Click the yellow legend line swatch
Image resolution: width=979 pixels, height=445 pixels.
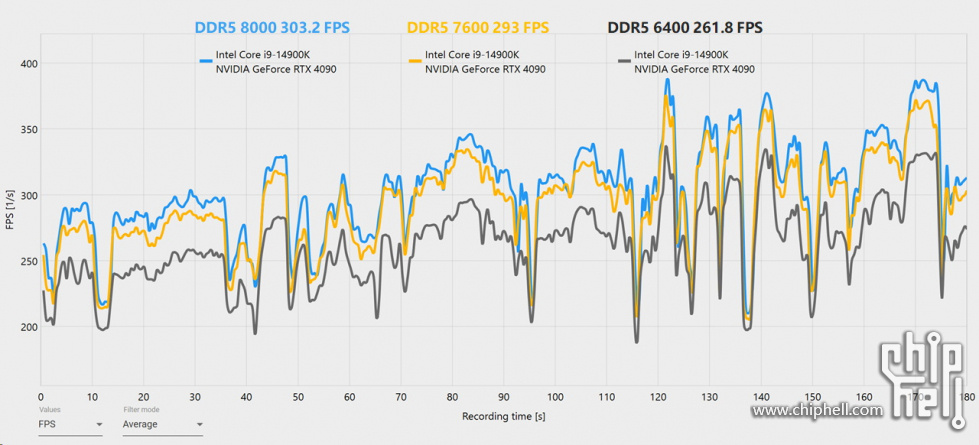coord(415,61)
